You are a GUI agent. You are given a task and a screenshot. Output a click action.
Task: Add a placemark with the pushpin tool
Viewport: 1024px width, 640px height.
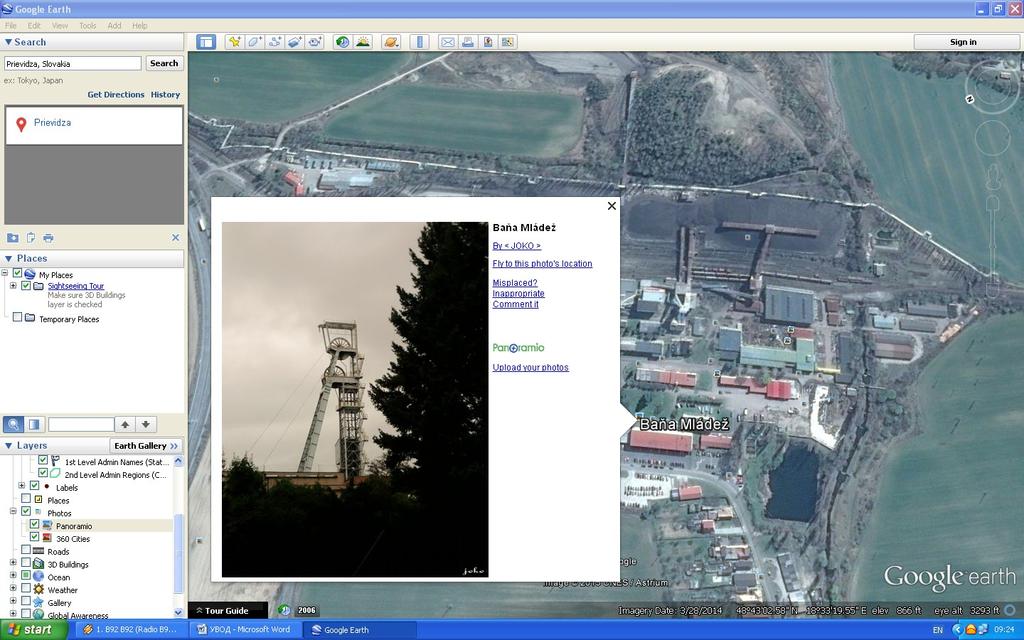coord(234,42)
